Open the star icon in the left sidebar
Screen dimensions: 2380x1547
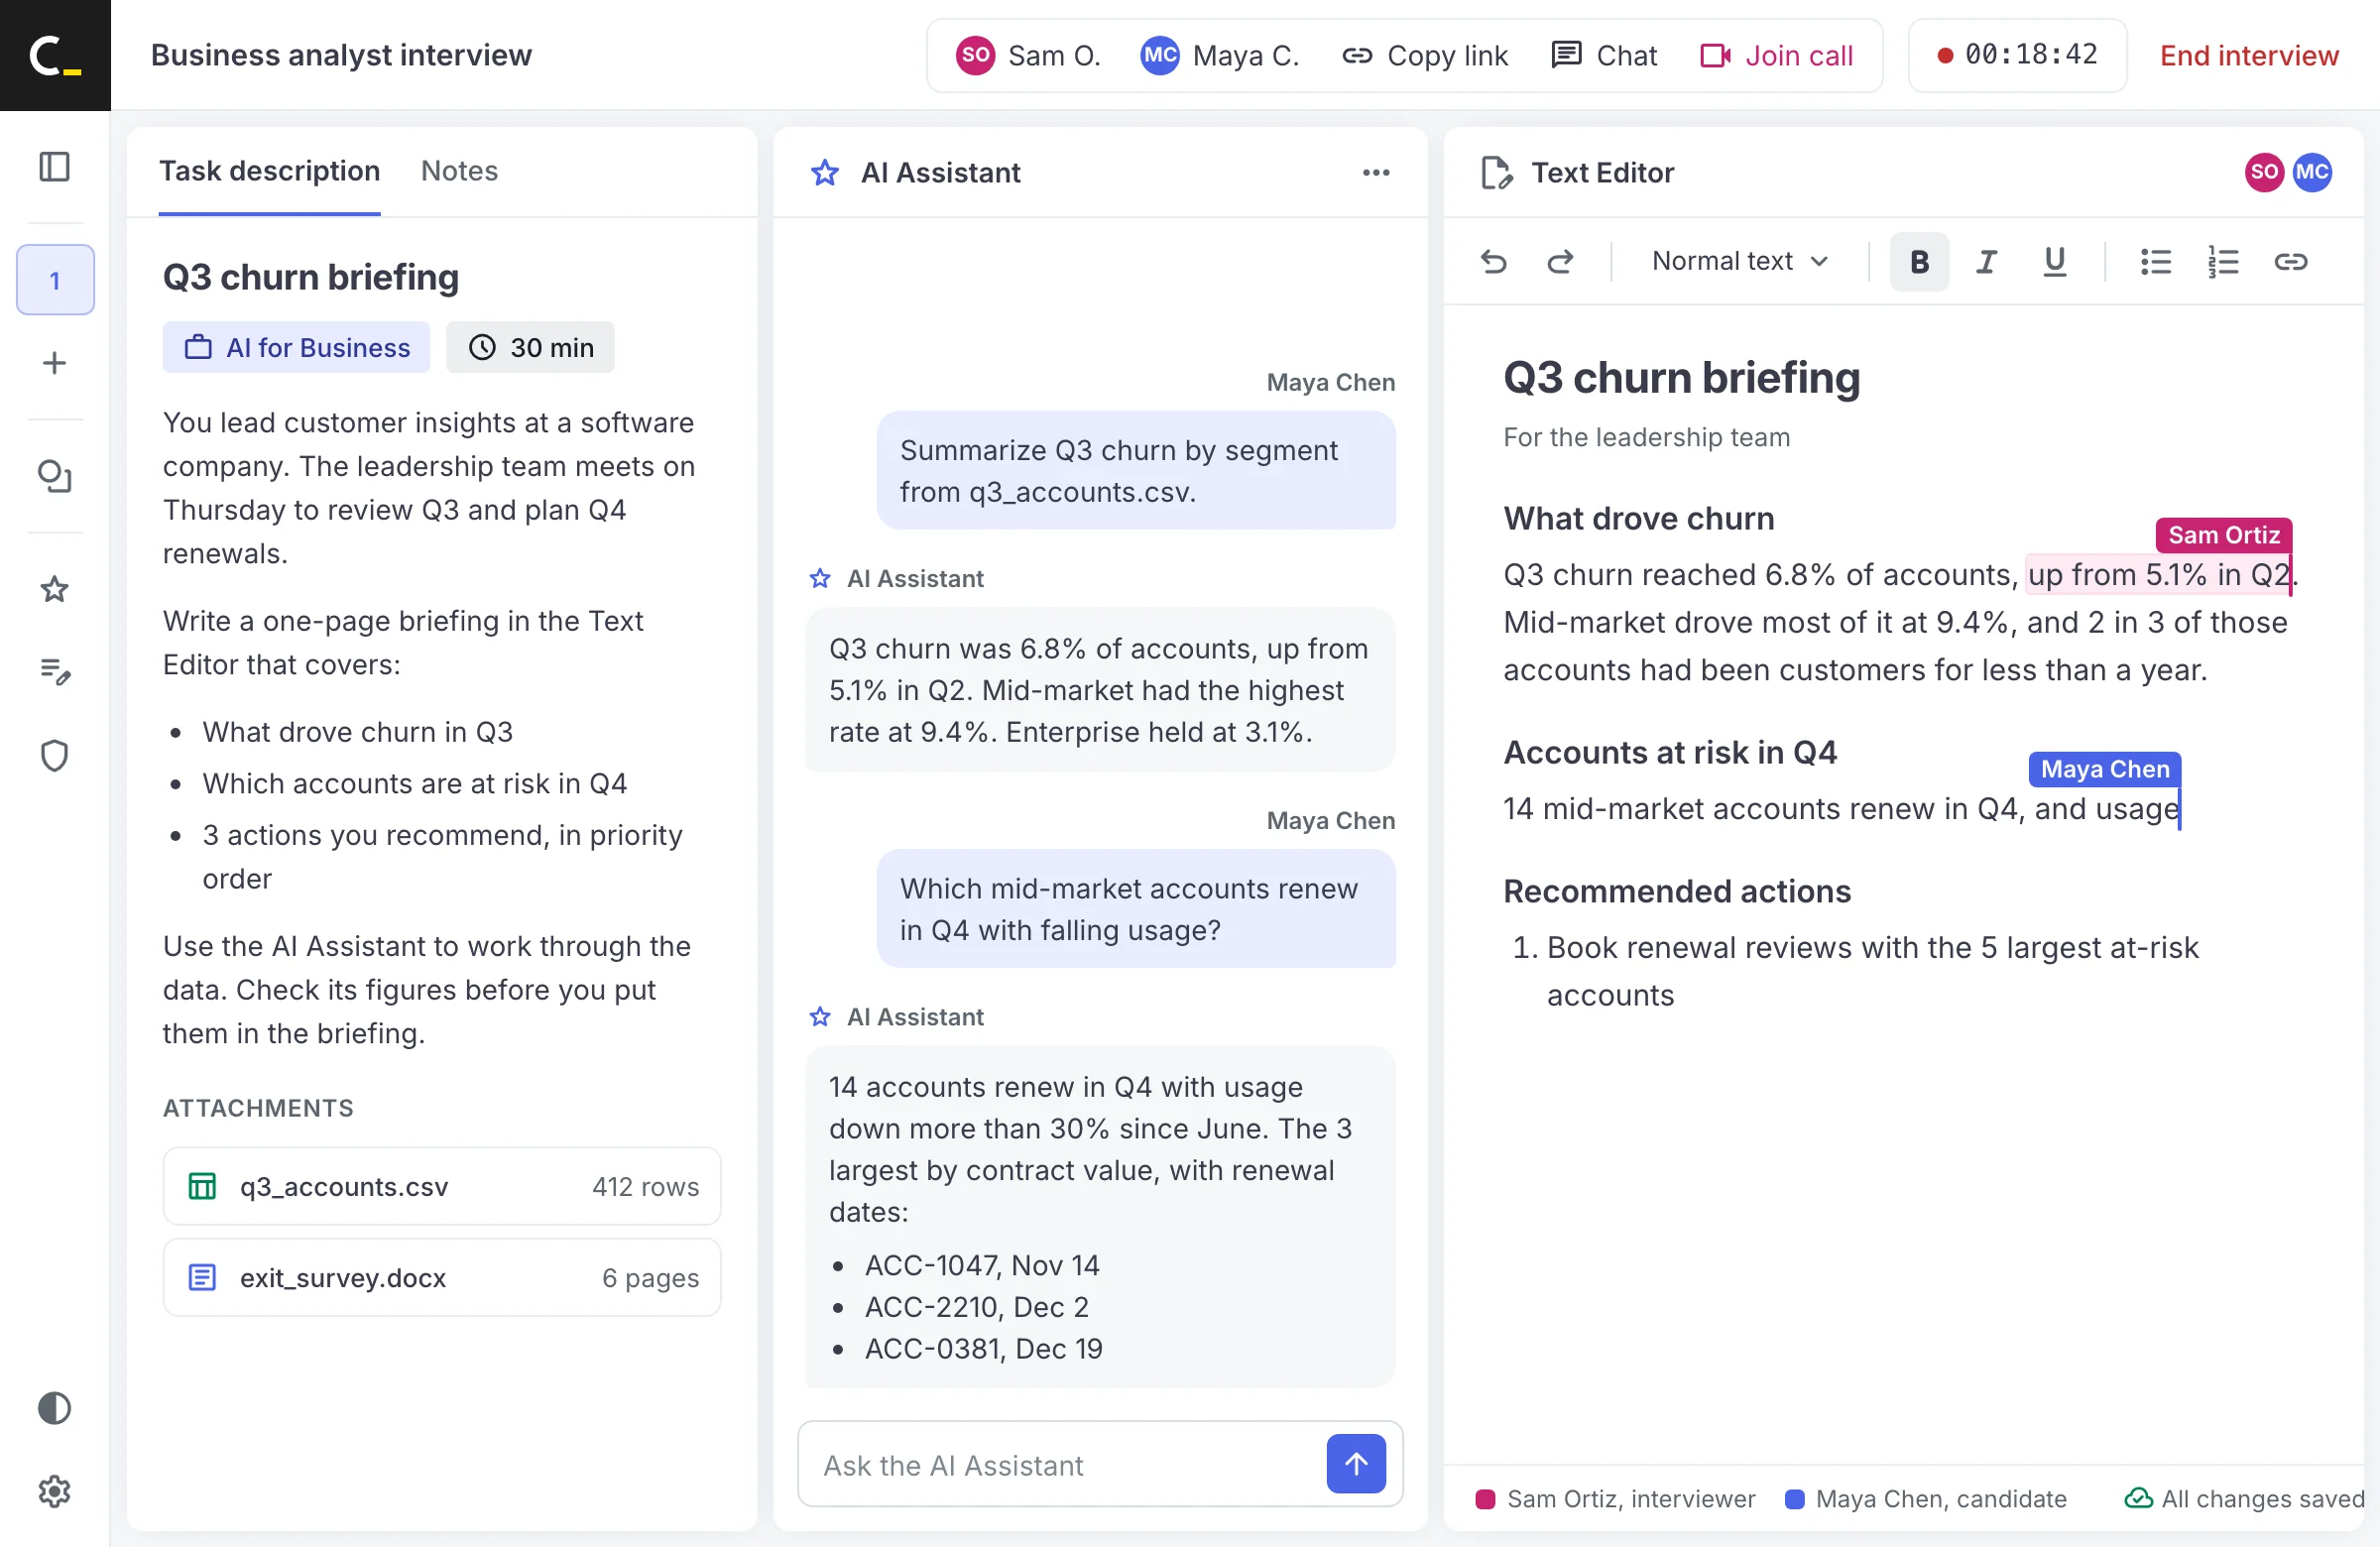(x=54, y=589)
